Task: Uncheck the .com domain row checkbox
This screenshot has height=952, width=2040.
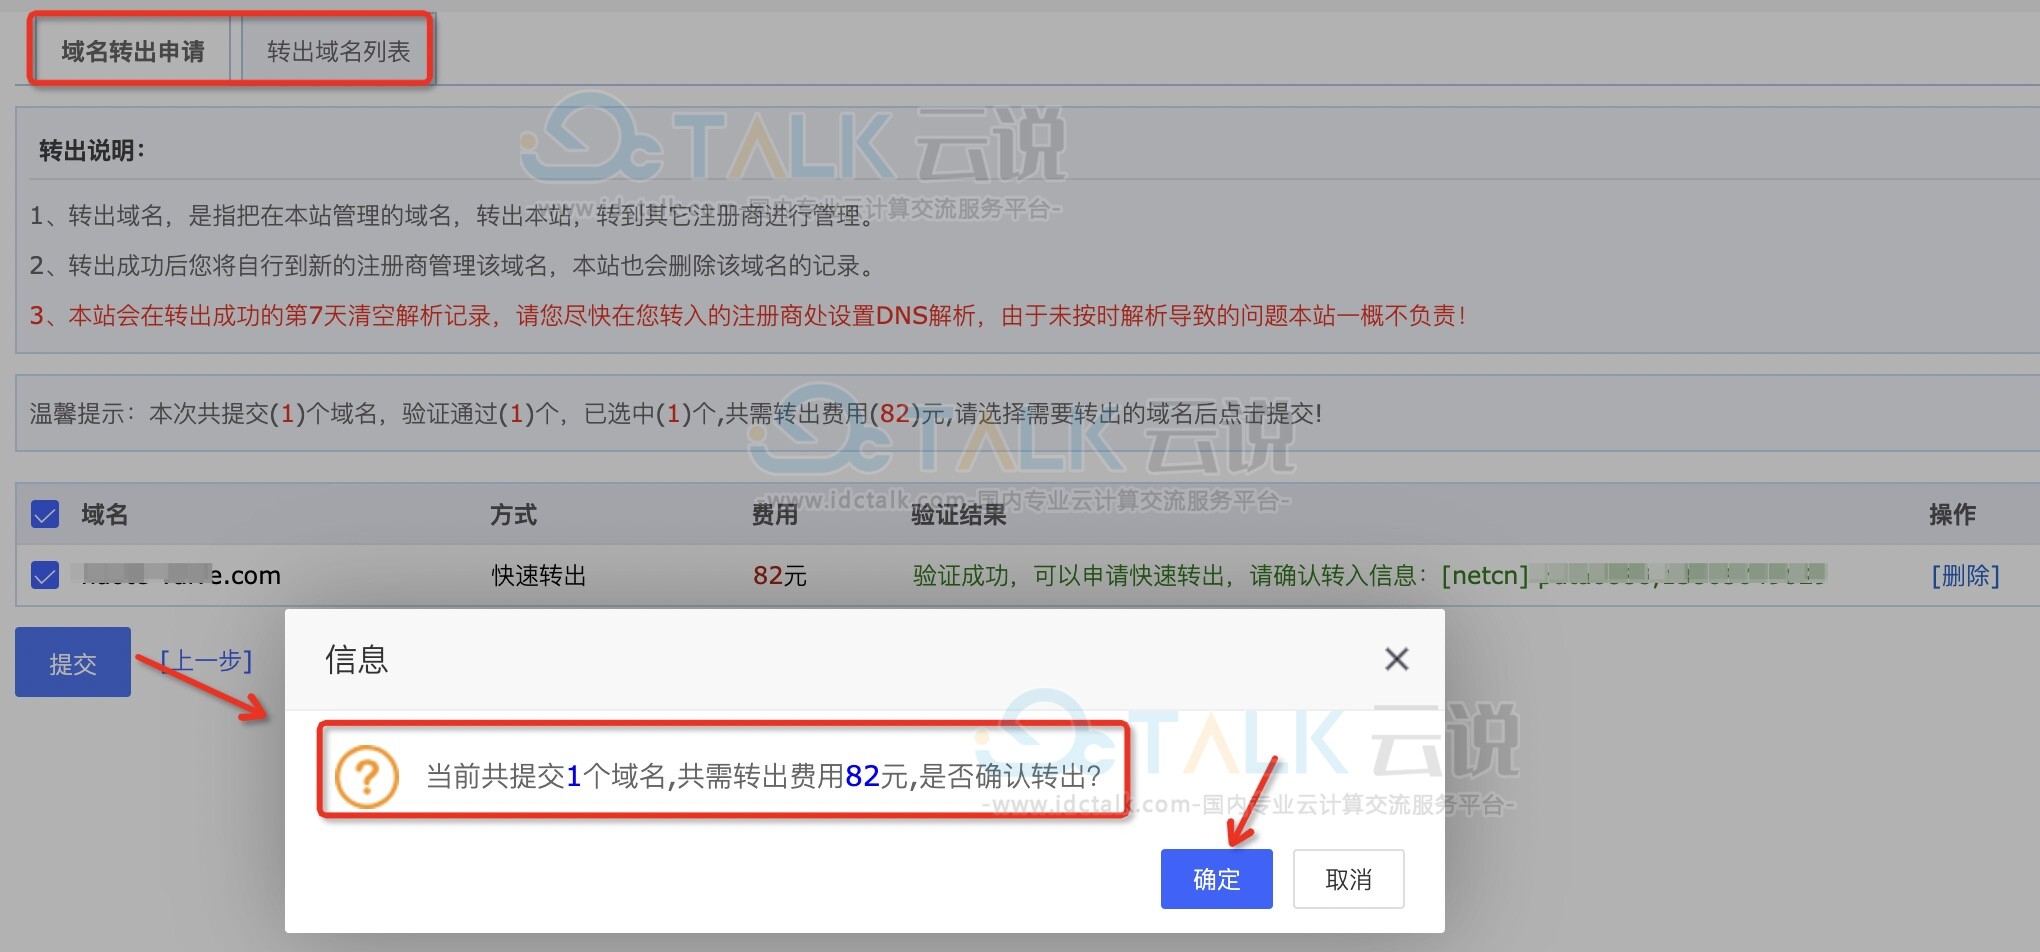Action: (x=45, y=575)
